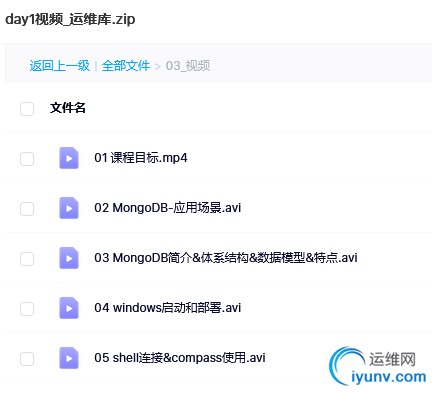Check the box for 01 课程目标.mp4
432x393 pixels.
(27, 159)
